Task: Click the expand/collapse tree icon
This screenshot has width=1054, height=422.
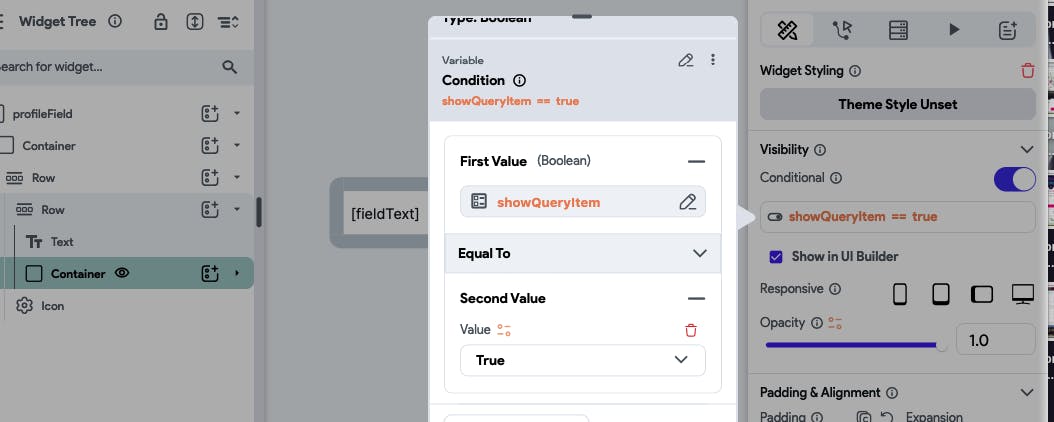Action: click(x=194, y=22)
